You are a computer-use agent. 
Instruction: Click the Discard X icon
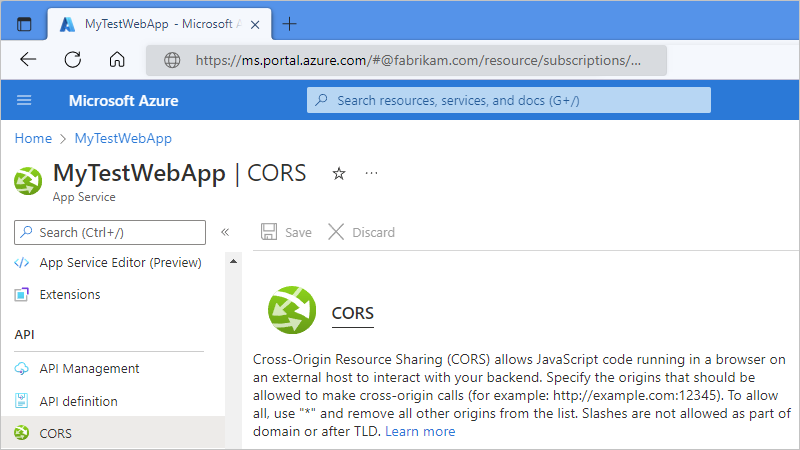point(336,232)
